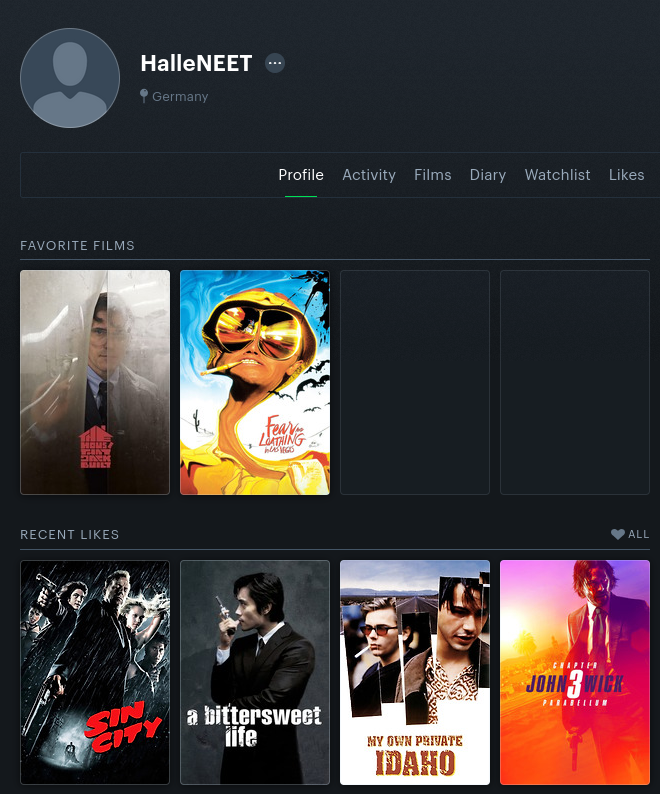Open Fear and Loathing in Las Vegas poster
Screen dimensions: 660x794
pos(255,382)
